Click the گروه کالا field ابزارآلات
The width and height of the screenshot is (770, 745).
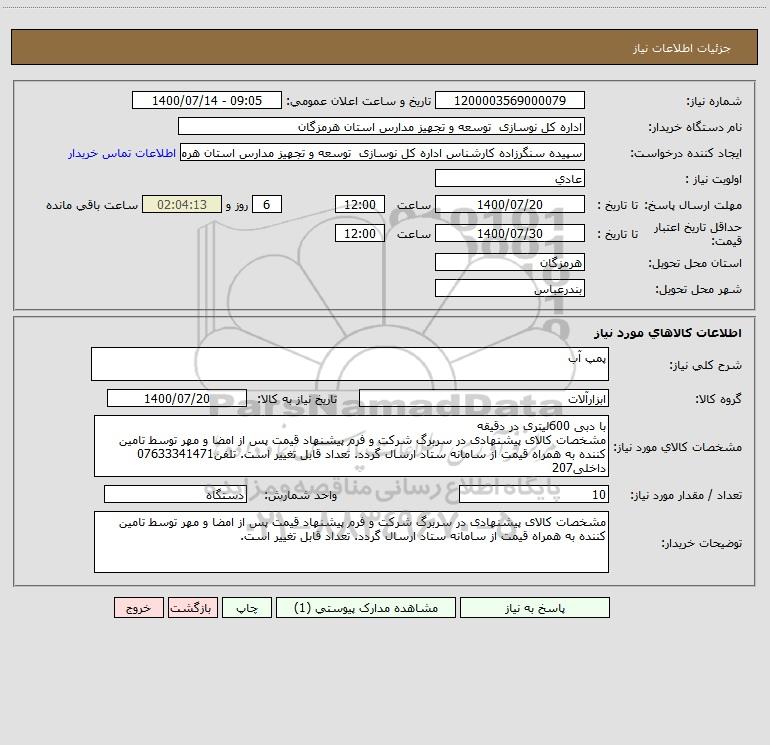coord(484,398)
